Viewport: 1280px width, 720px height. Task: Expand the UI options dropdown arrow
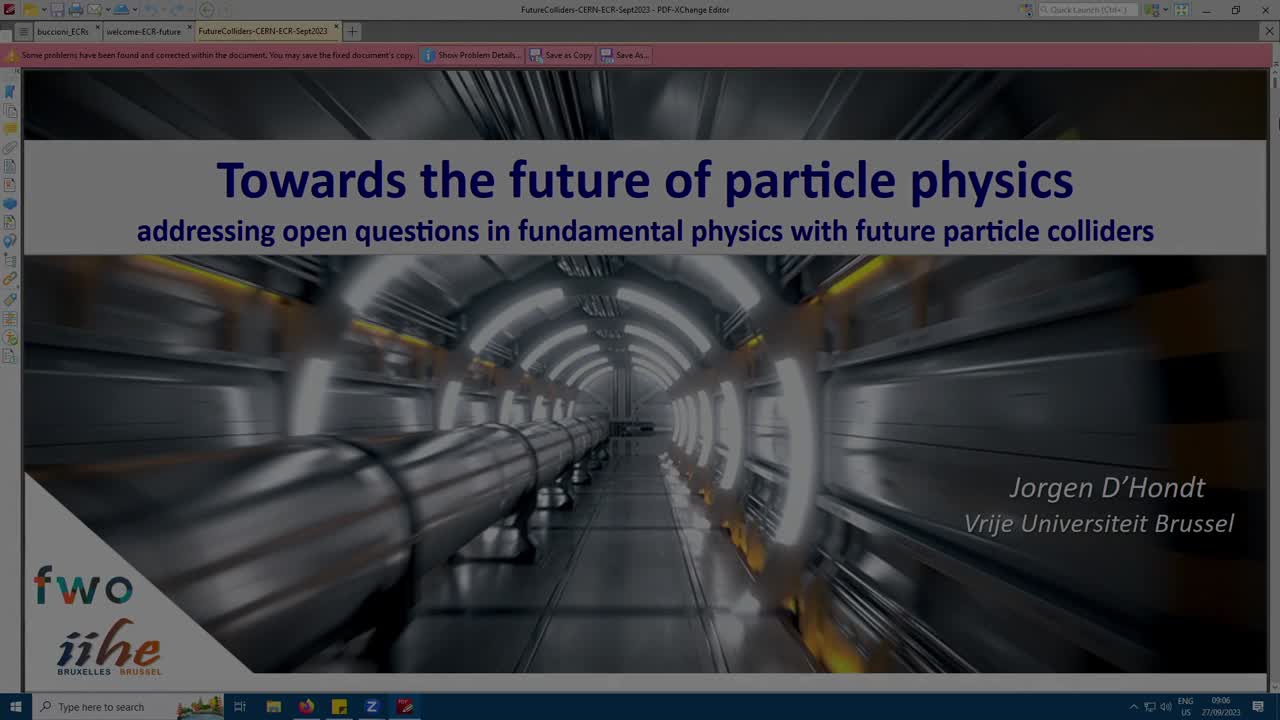point(1165,10)
